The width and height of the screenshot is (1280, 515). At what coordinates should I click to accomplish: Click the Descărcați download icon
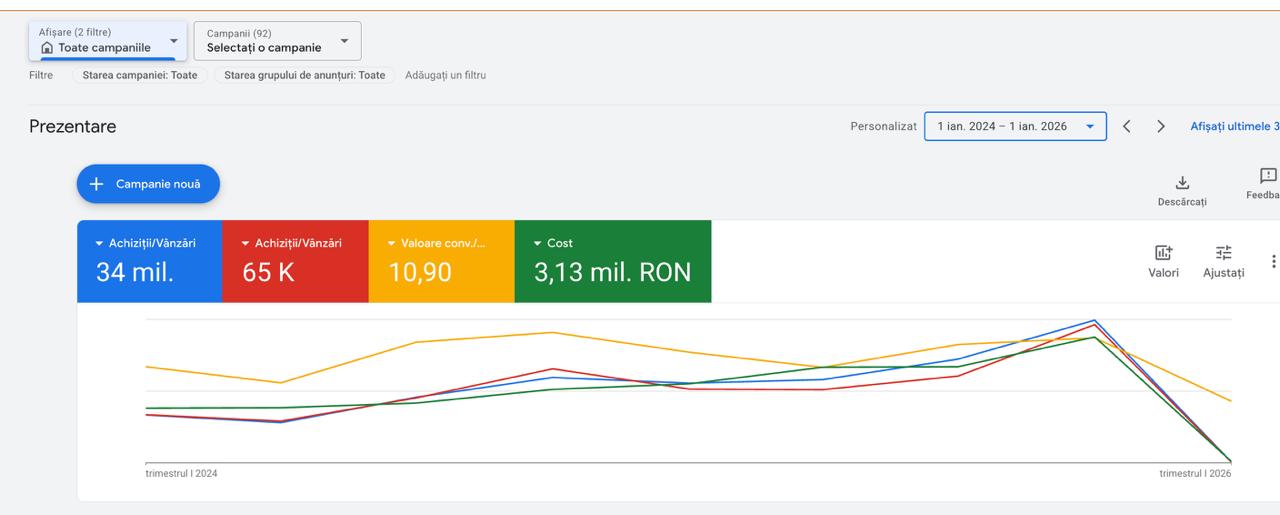(x=1182, y=183)
